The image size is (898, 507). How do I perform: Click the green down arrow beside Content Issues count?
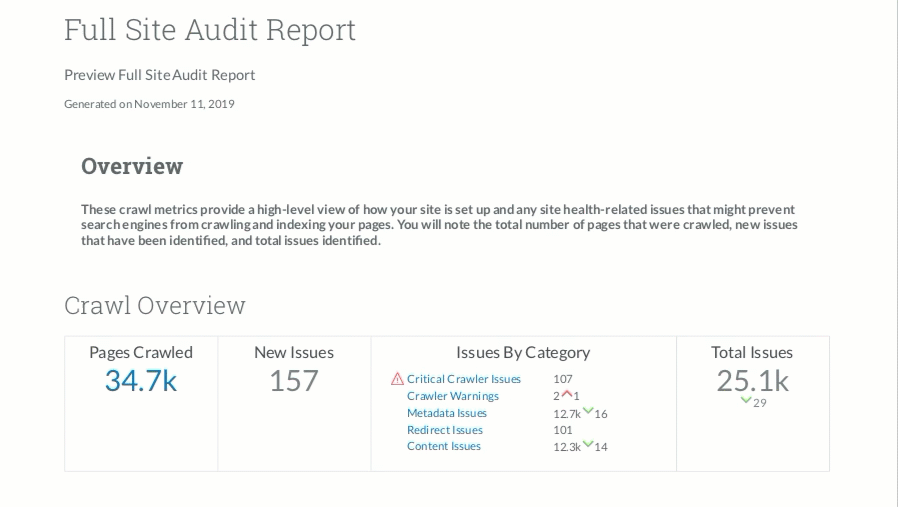(588, 444)
